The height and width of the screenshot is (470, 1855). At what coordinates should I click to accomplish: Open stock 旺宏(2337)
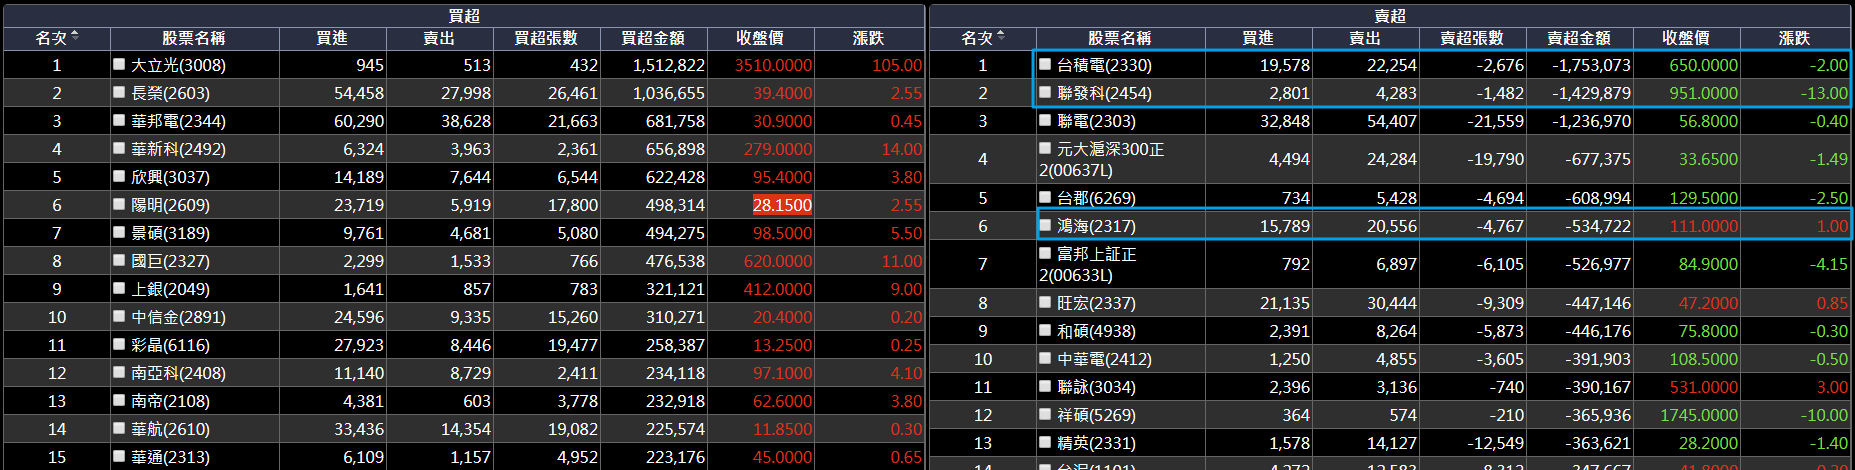pos(1096,303)
